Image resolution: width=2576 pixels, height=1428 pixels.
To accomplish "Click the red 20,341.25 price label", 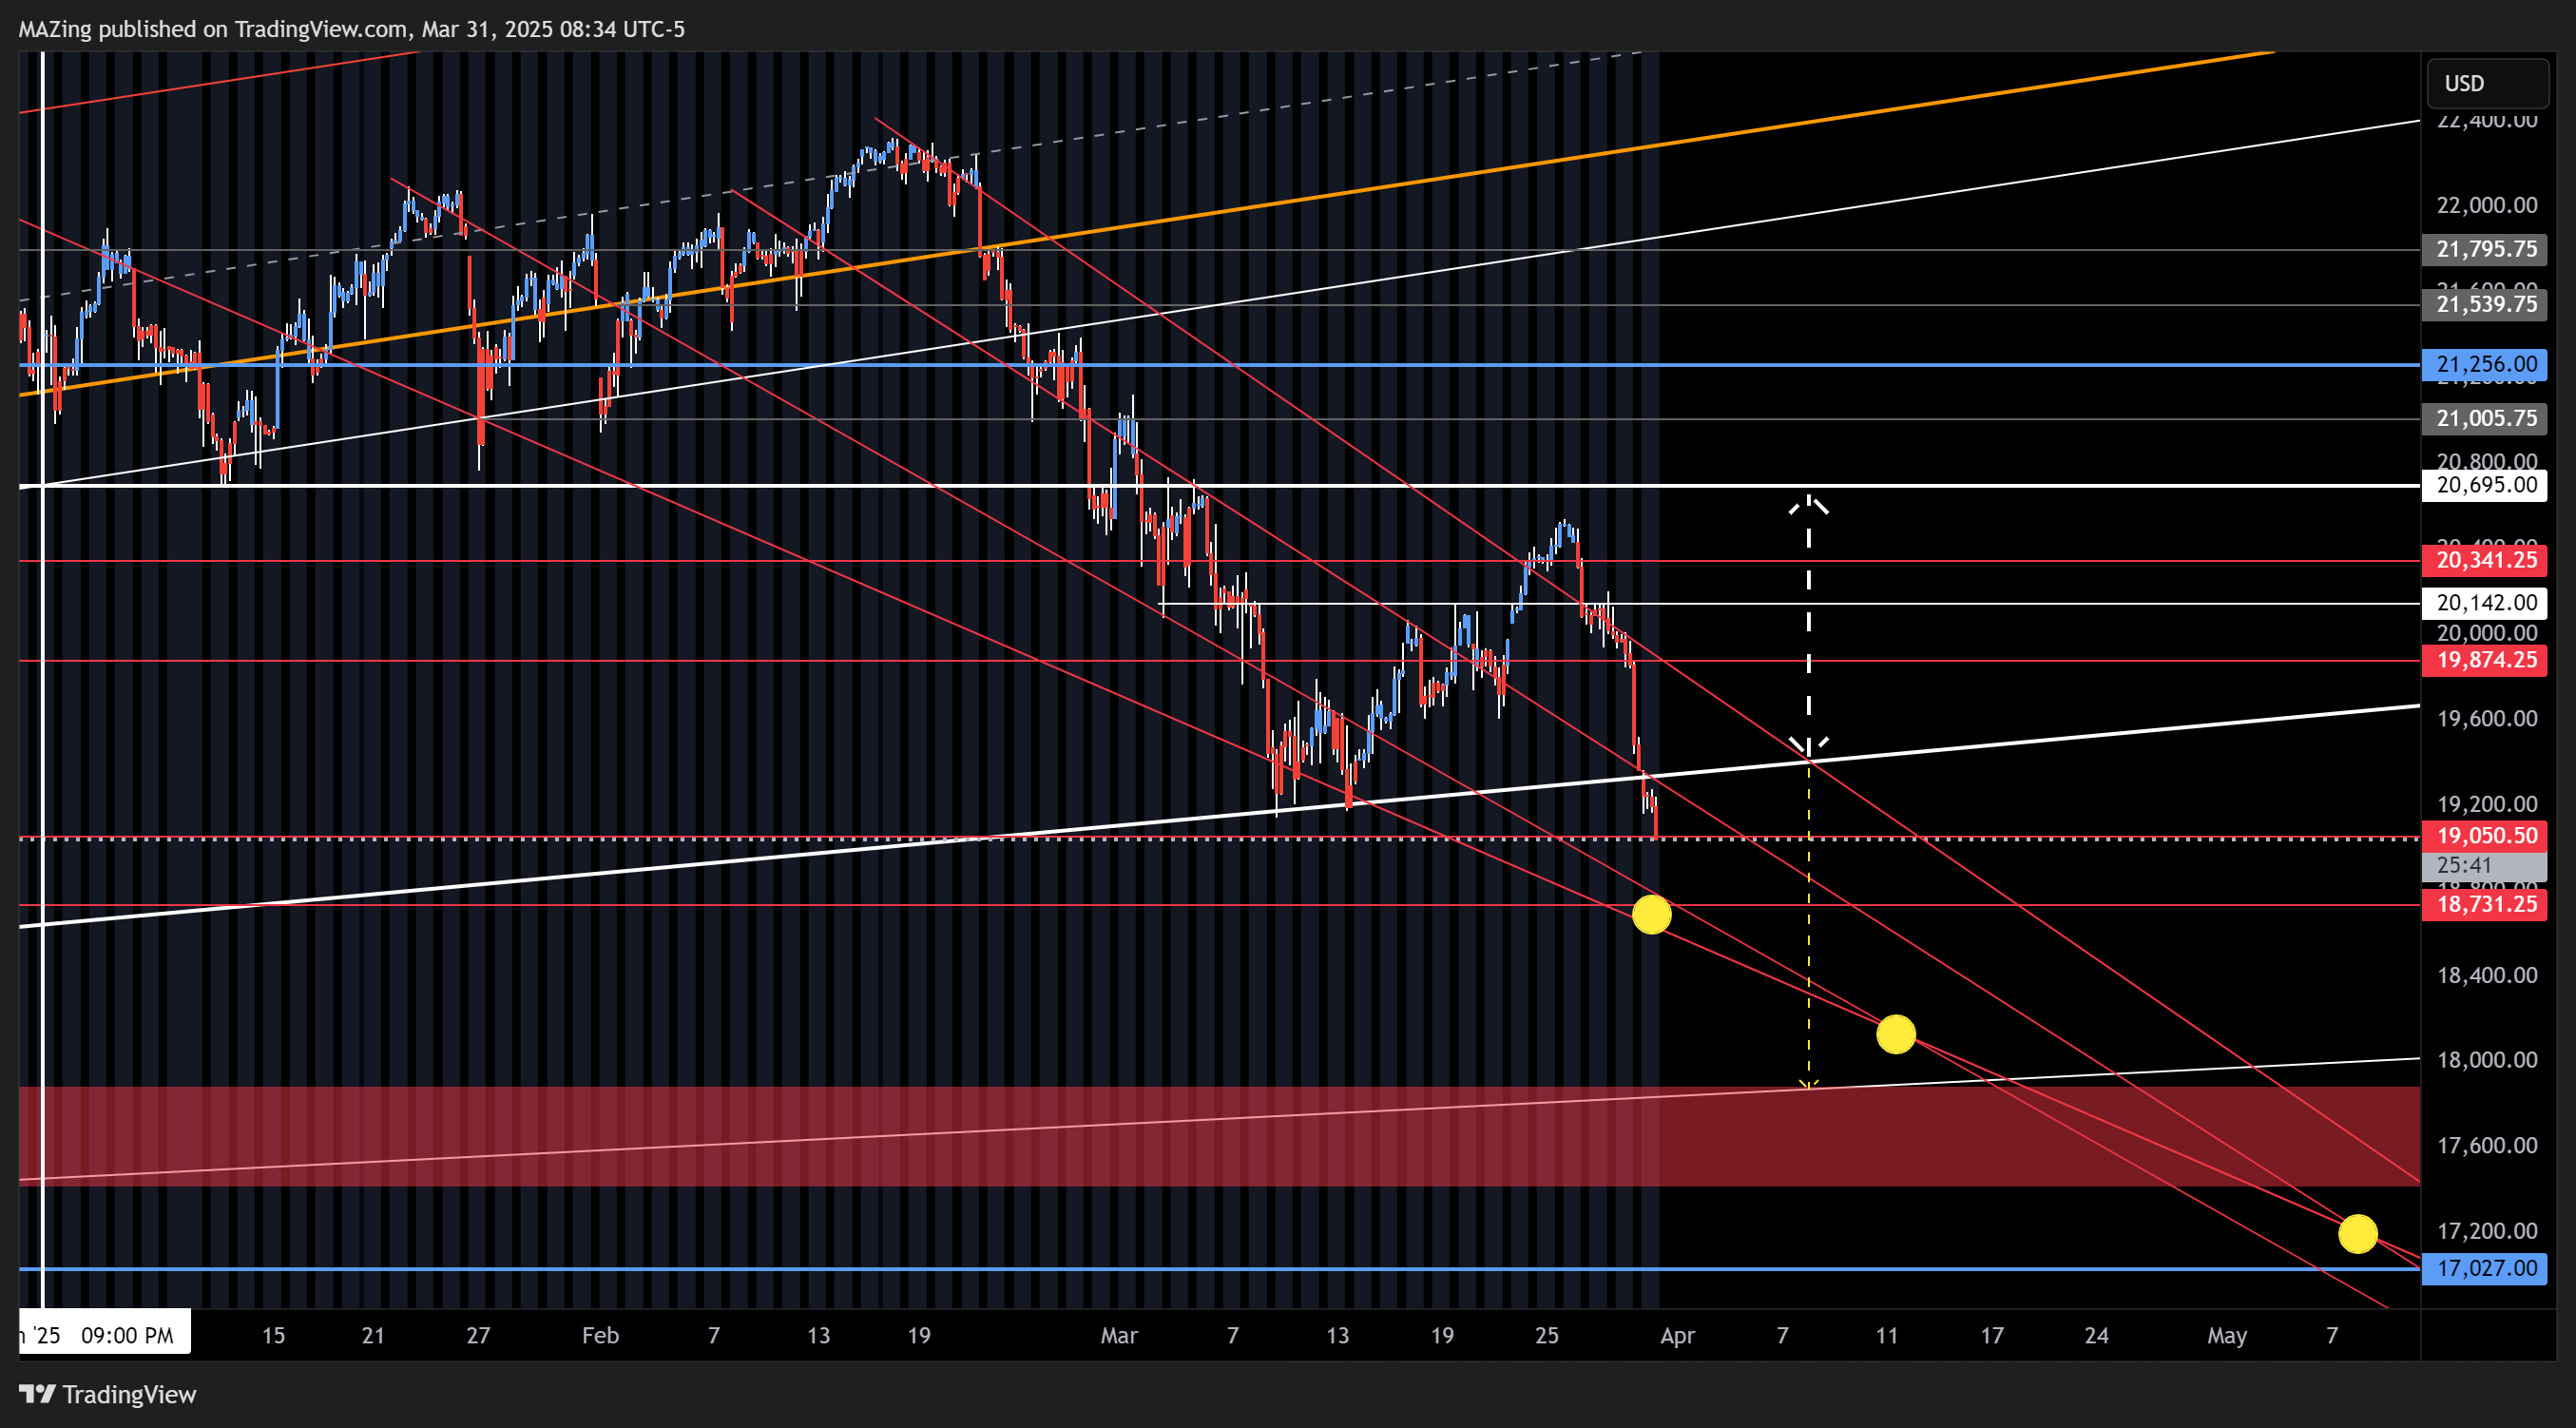I will click(2484, 560).
